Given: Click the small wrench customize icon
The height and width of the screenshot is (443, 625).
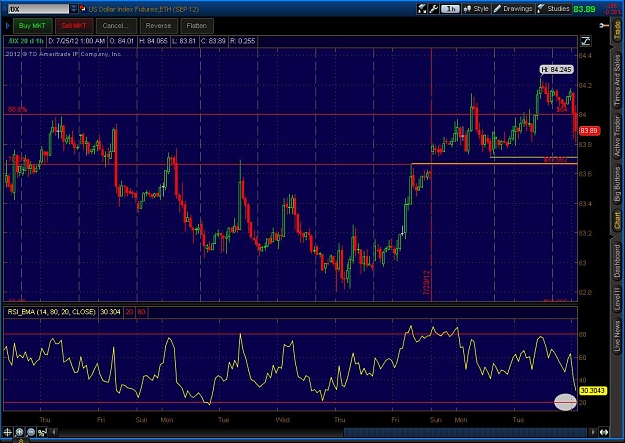Looking at the screenshot, I should (603, 26).
